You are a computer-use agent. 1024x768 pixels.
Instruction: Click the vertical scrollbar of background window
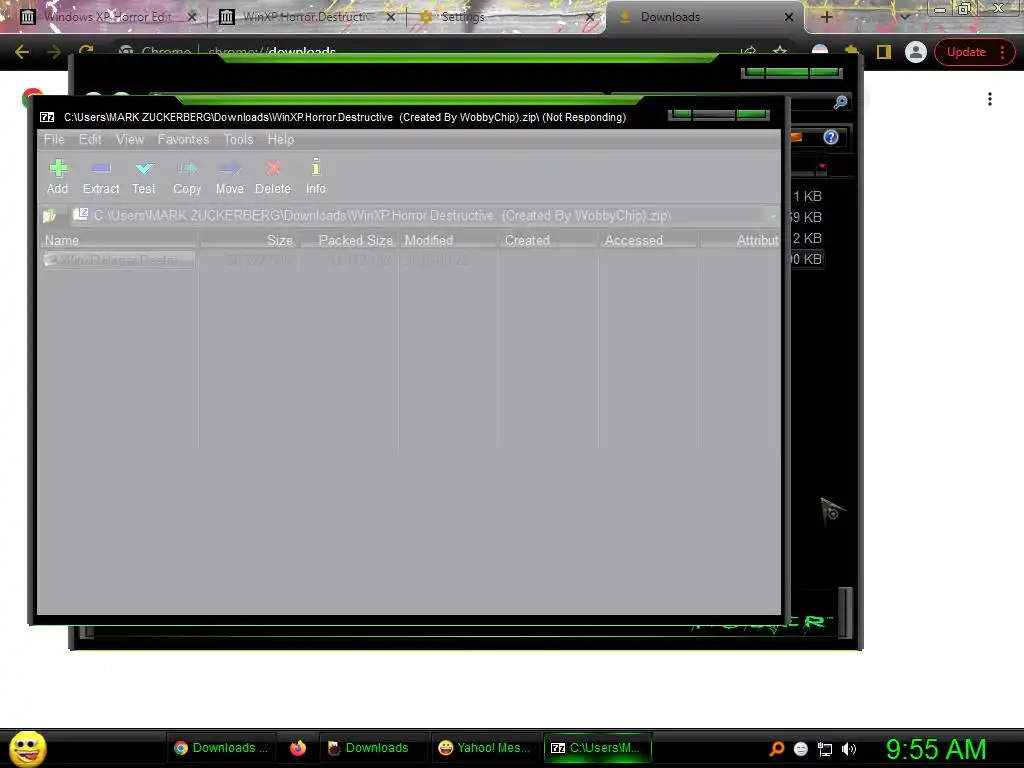tap(845, 611)
